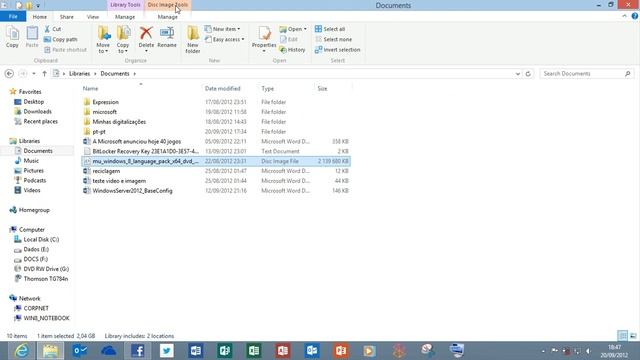The width and height of the screenshot is (640, 360).
Task: Open the Library Tools tab
Action: pyautogui.click(x=125, y=5)
